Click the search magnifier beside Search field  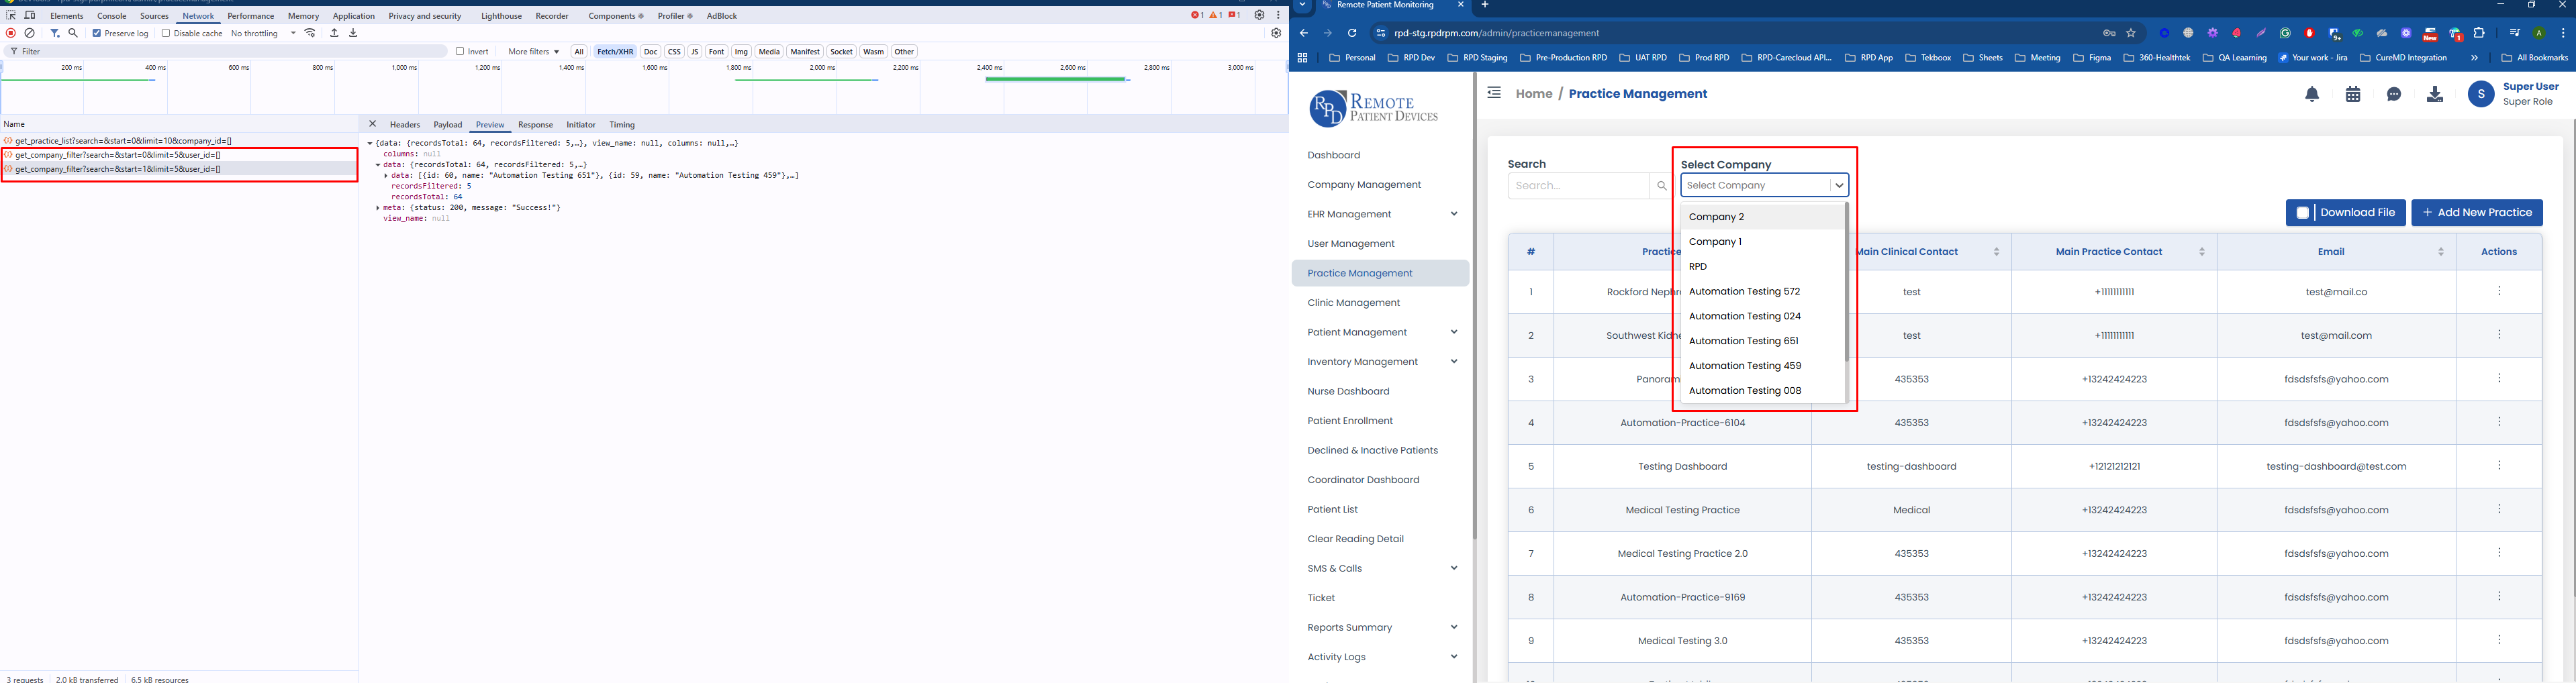tap(1661, 186)
